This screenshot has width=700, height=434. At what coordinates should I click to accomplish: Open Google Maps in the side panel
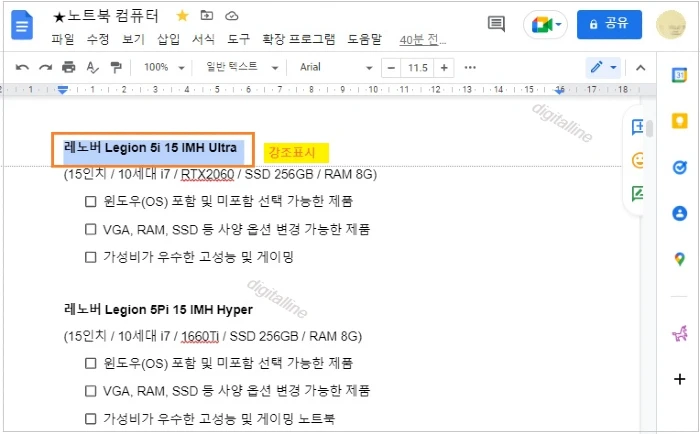[x=679, y=259]
